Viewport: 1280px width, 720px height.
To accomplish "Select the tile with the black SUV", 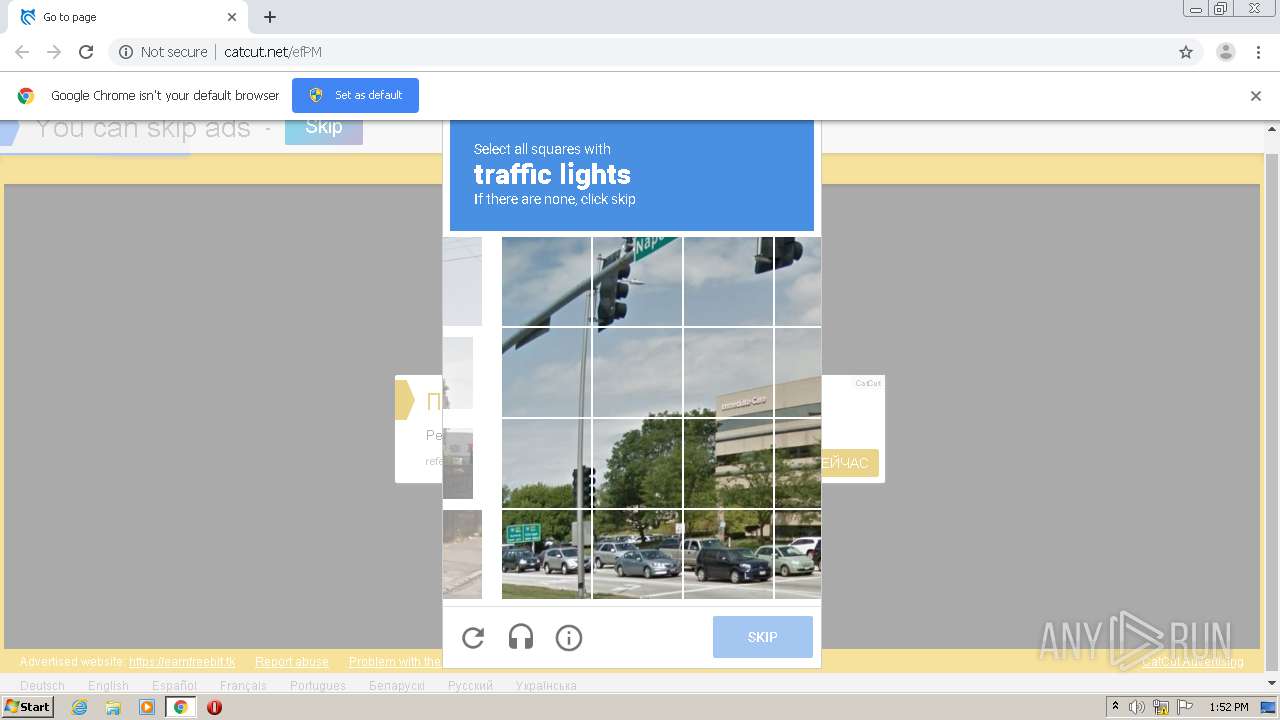I will [x=729, y=554].
